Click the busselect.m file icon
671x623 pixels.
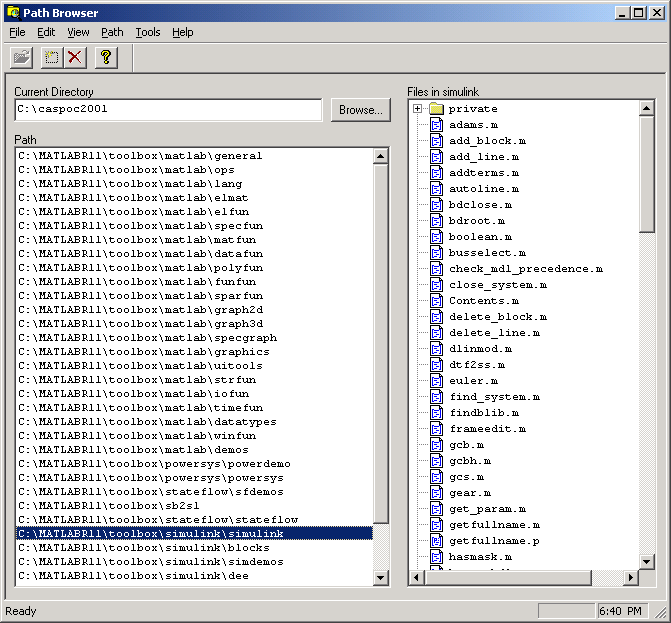click(x=436, y=253)
